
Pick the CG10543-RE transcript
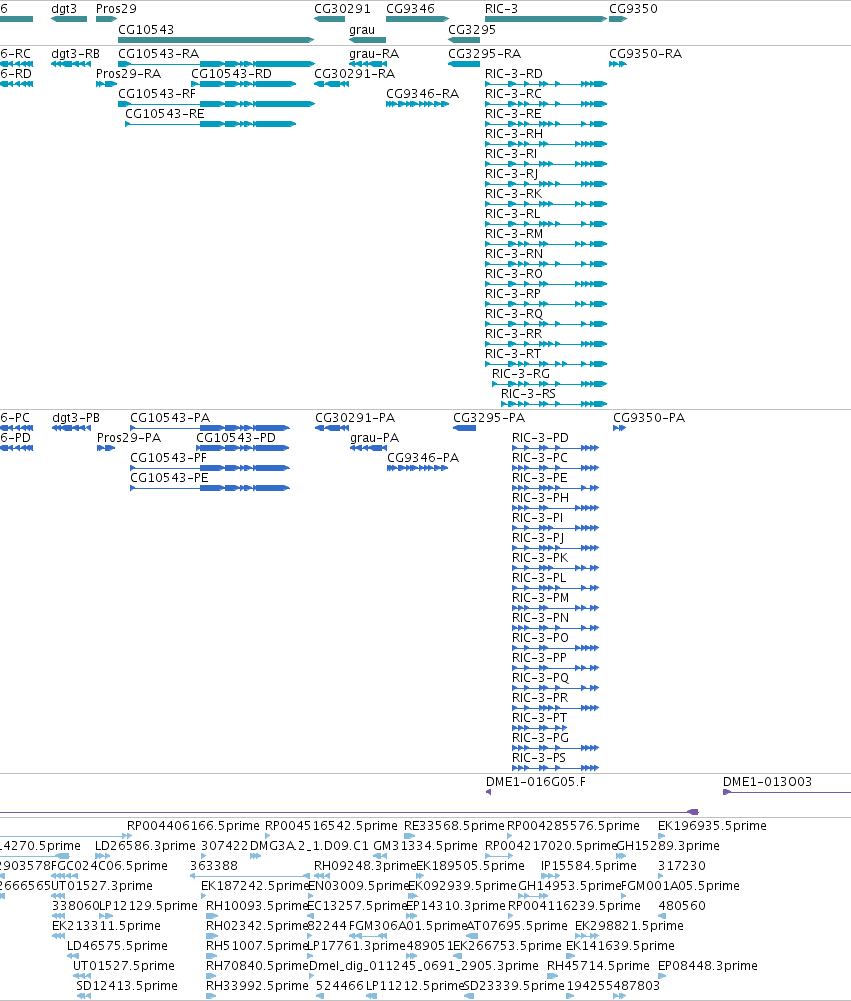pos(211,124)
